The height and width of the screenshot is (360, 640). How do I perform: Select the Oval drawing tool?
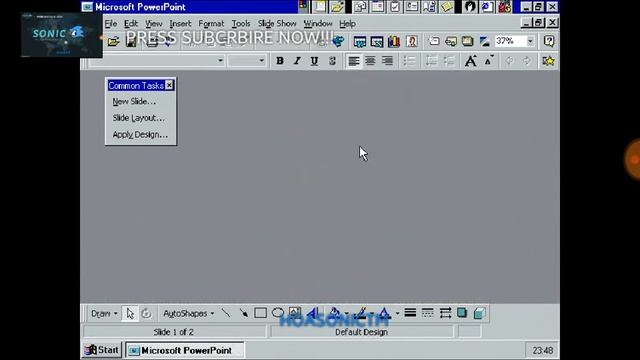[278, 313]
